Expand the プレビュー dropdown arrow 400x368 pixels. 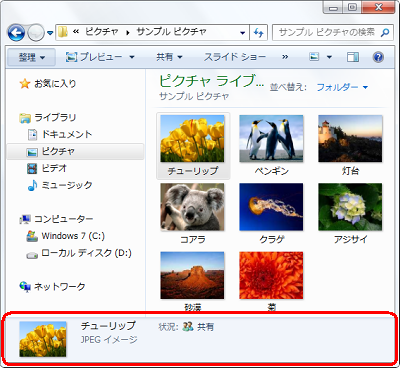pyautogui.click(x=132, y=57)
